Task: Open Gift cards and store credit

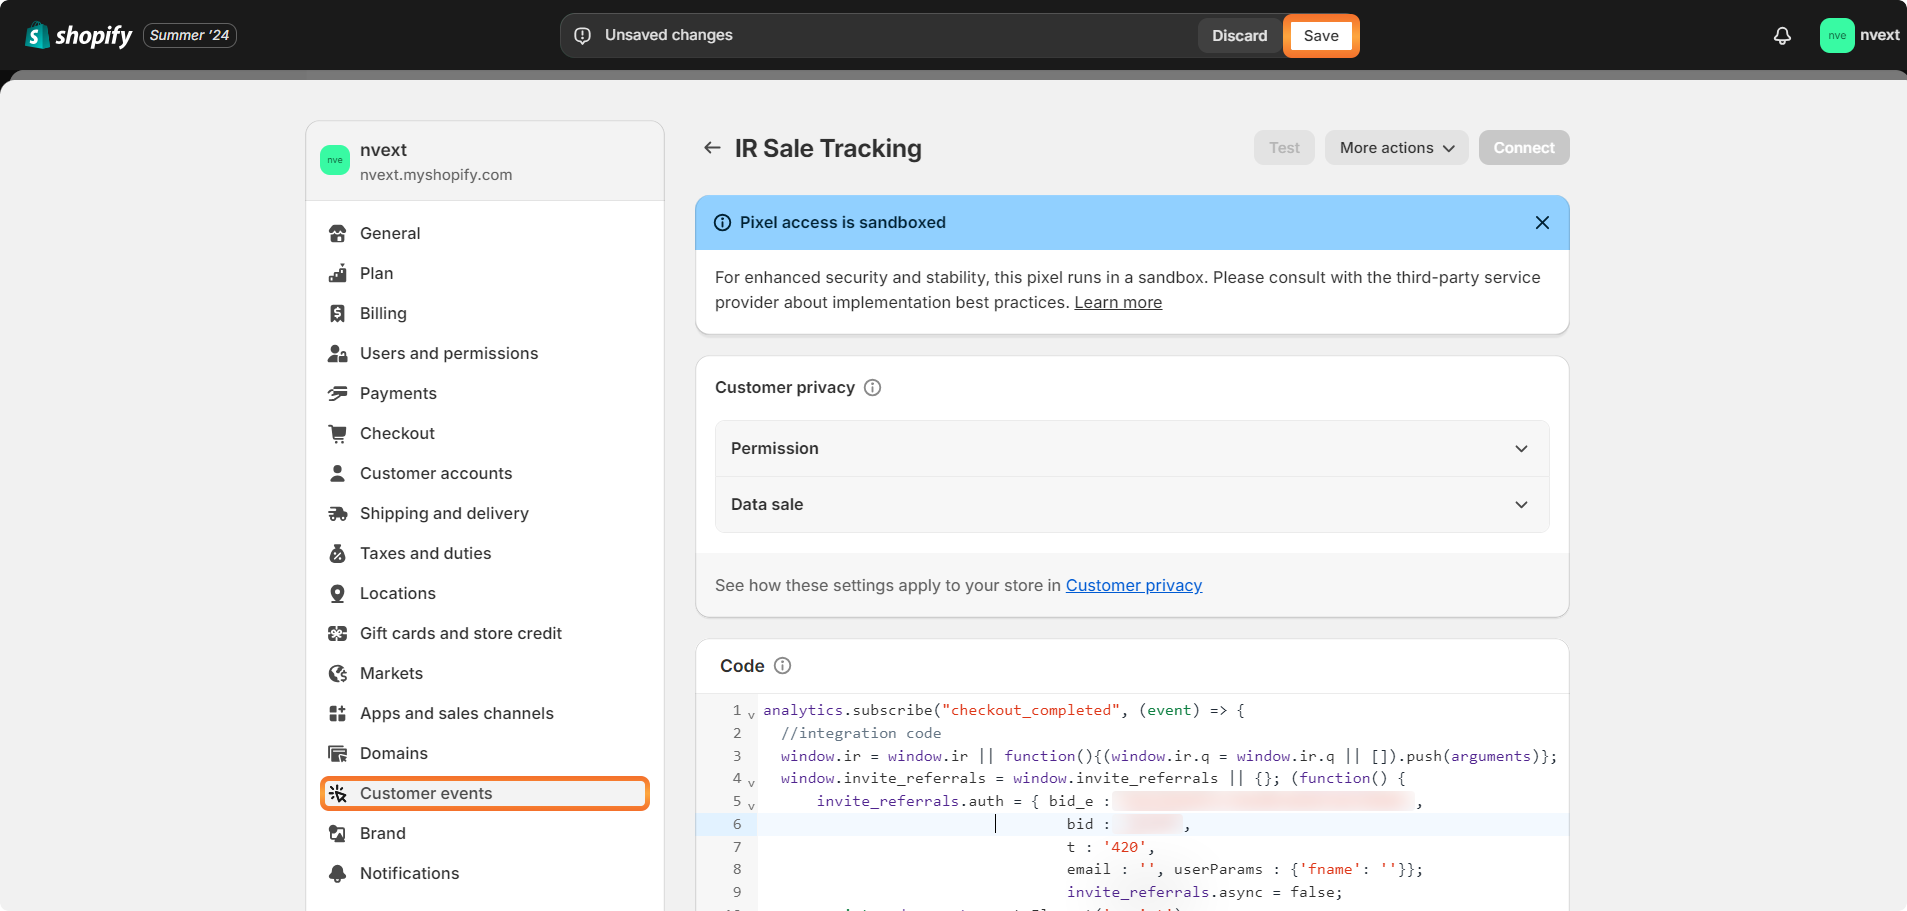Action: pyautogui.click(x=485, y=633)
